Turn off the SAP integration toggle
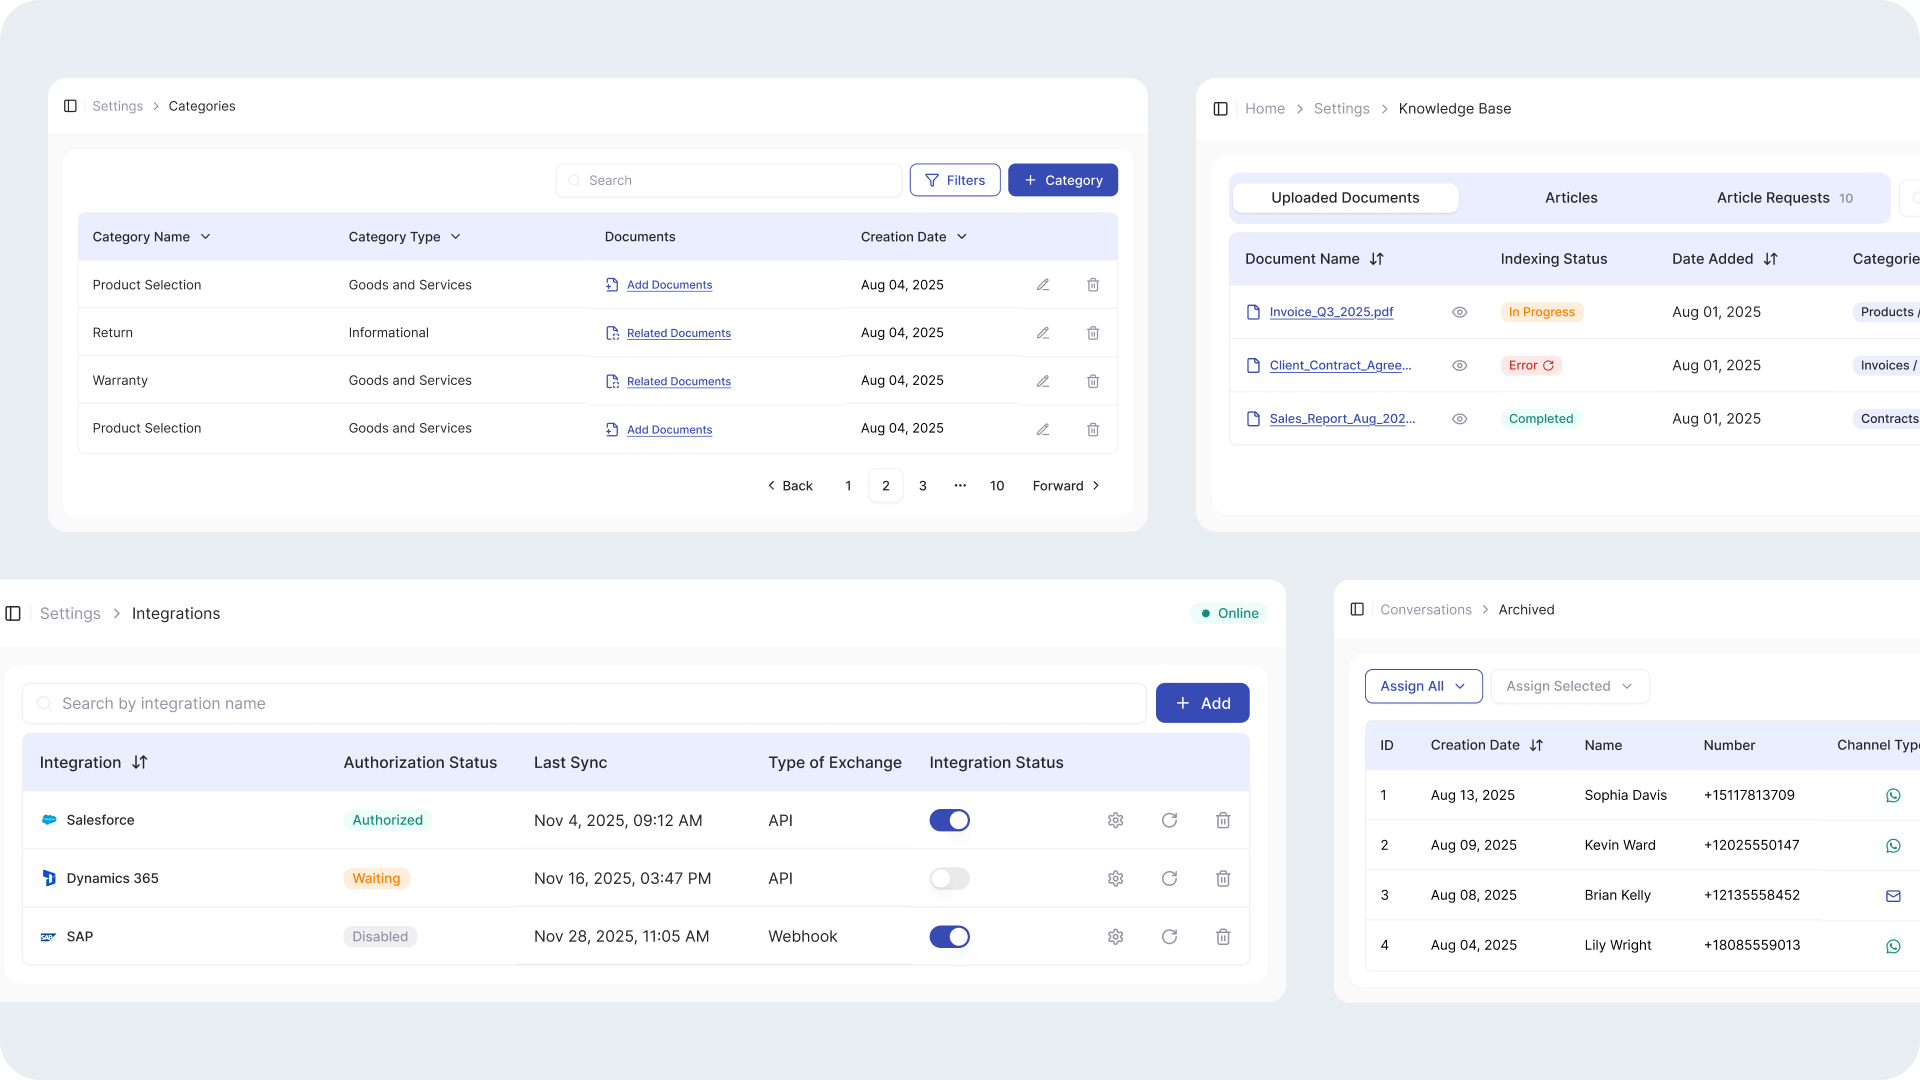 pos(949,936)
